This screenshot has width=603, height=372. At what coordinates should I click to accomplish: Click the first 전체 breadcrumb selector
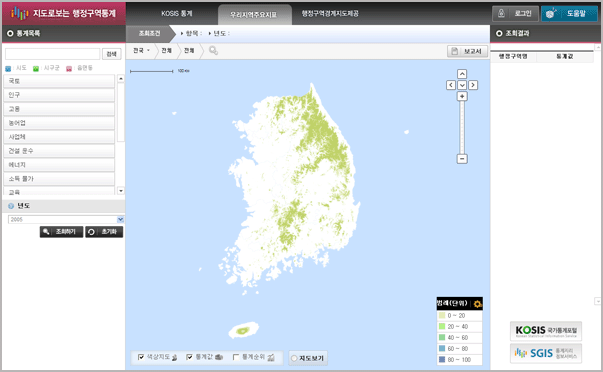click(167, 50)
